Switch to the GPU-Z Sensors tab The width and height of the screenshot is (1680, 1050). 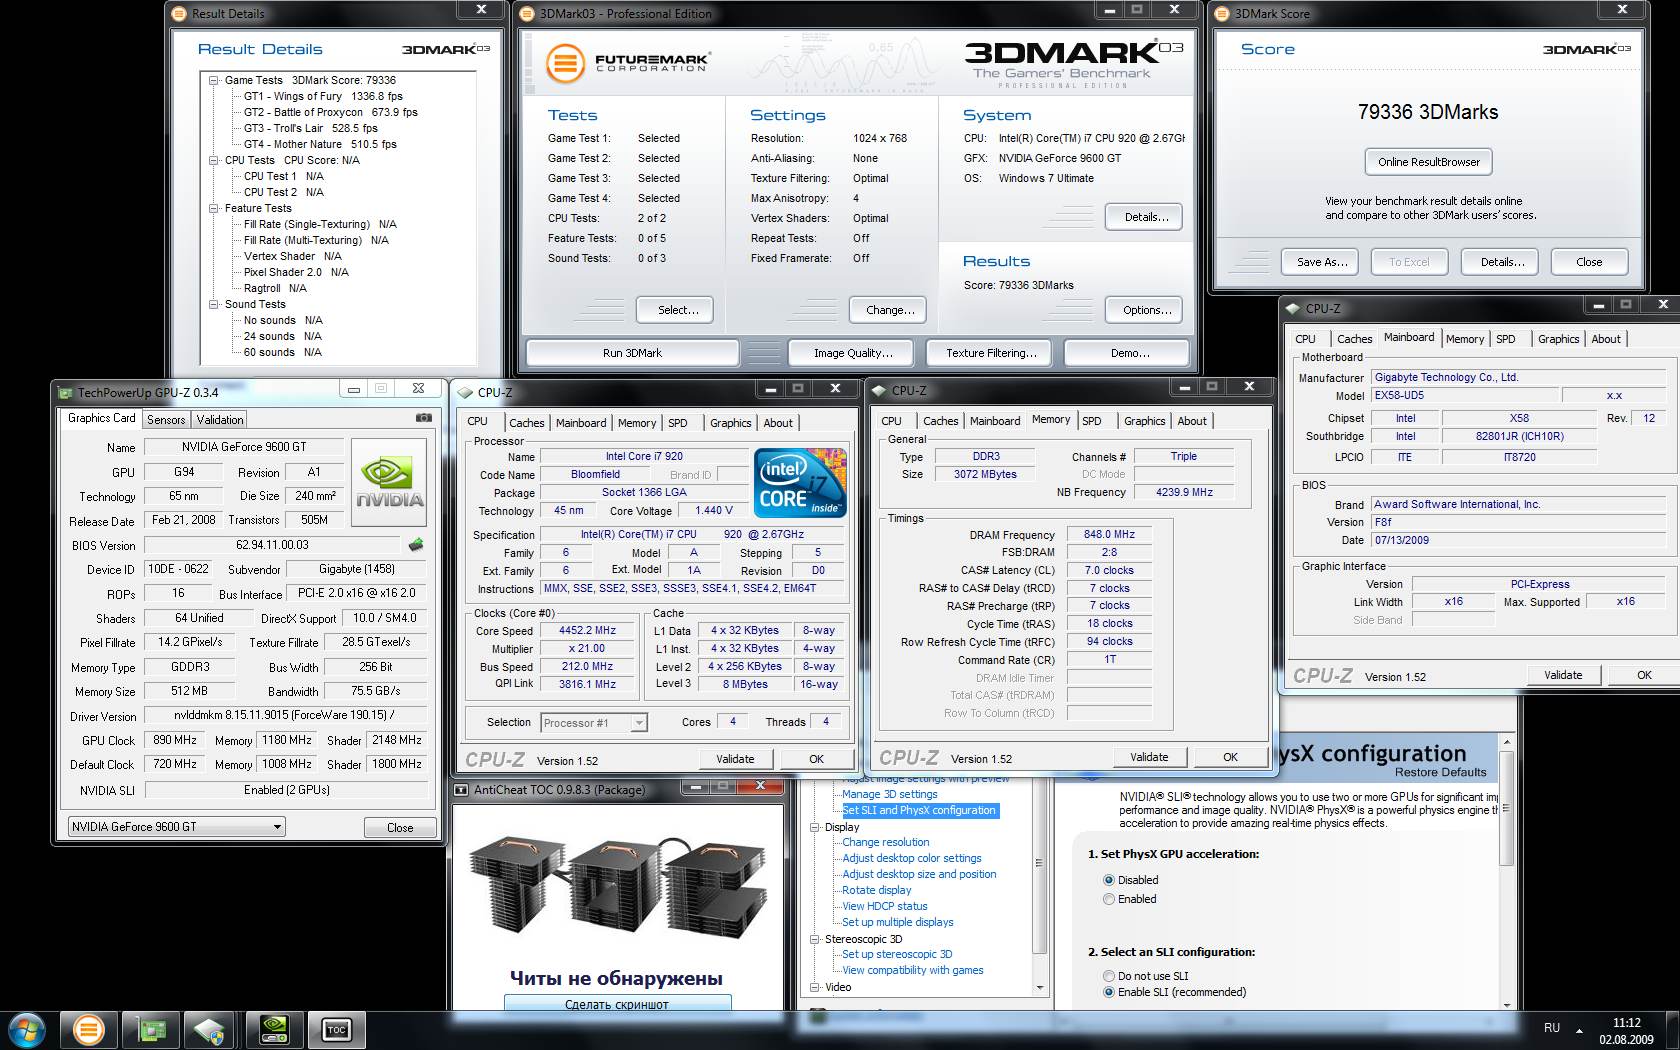(x=166, y=420)
